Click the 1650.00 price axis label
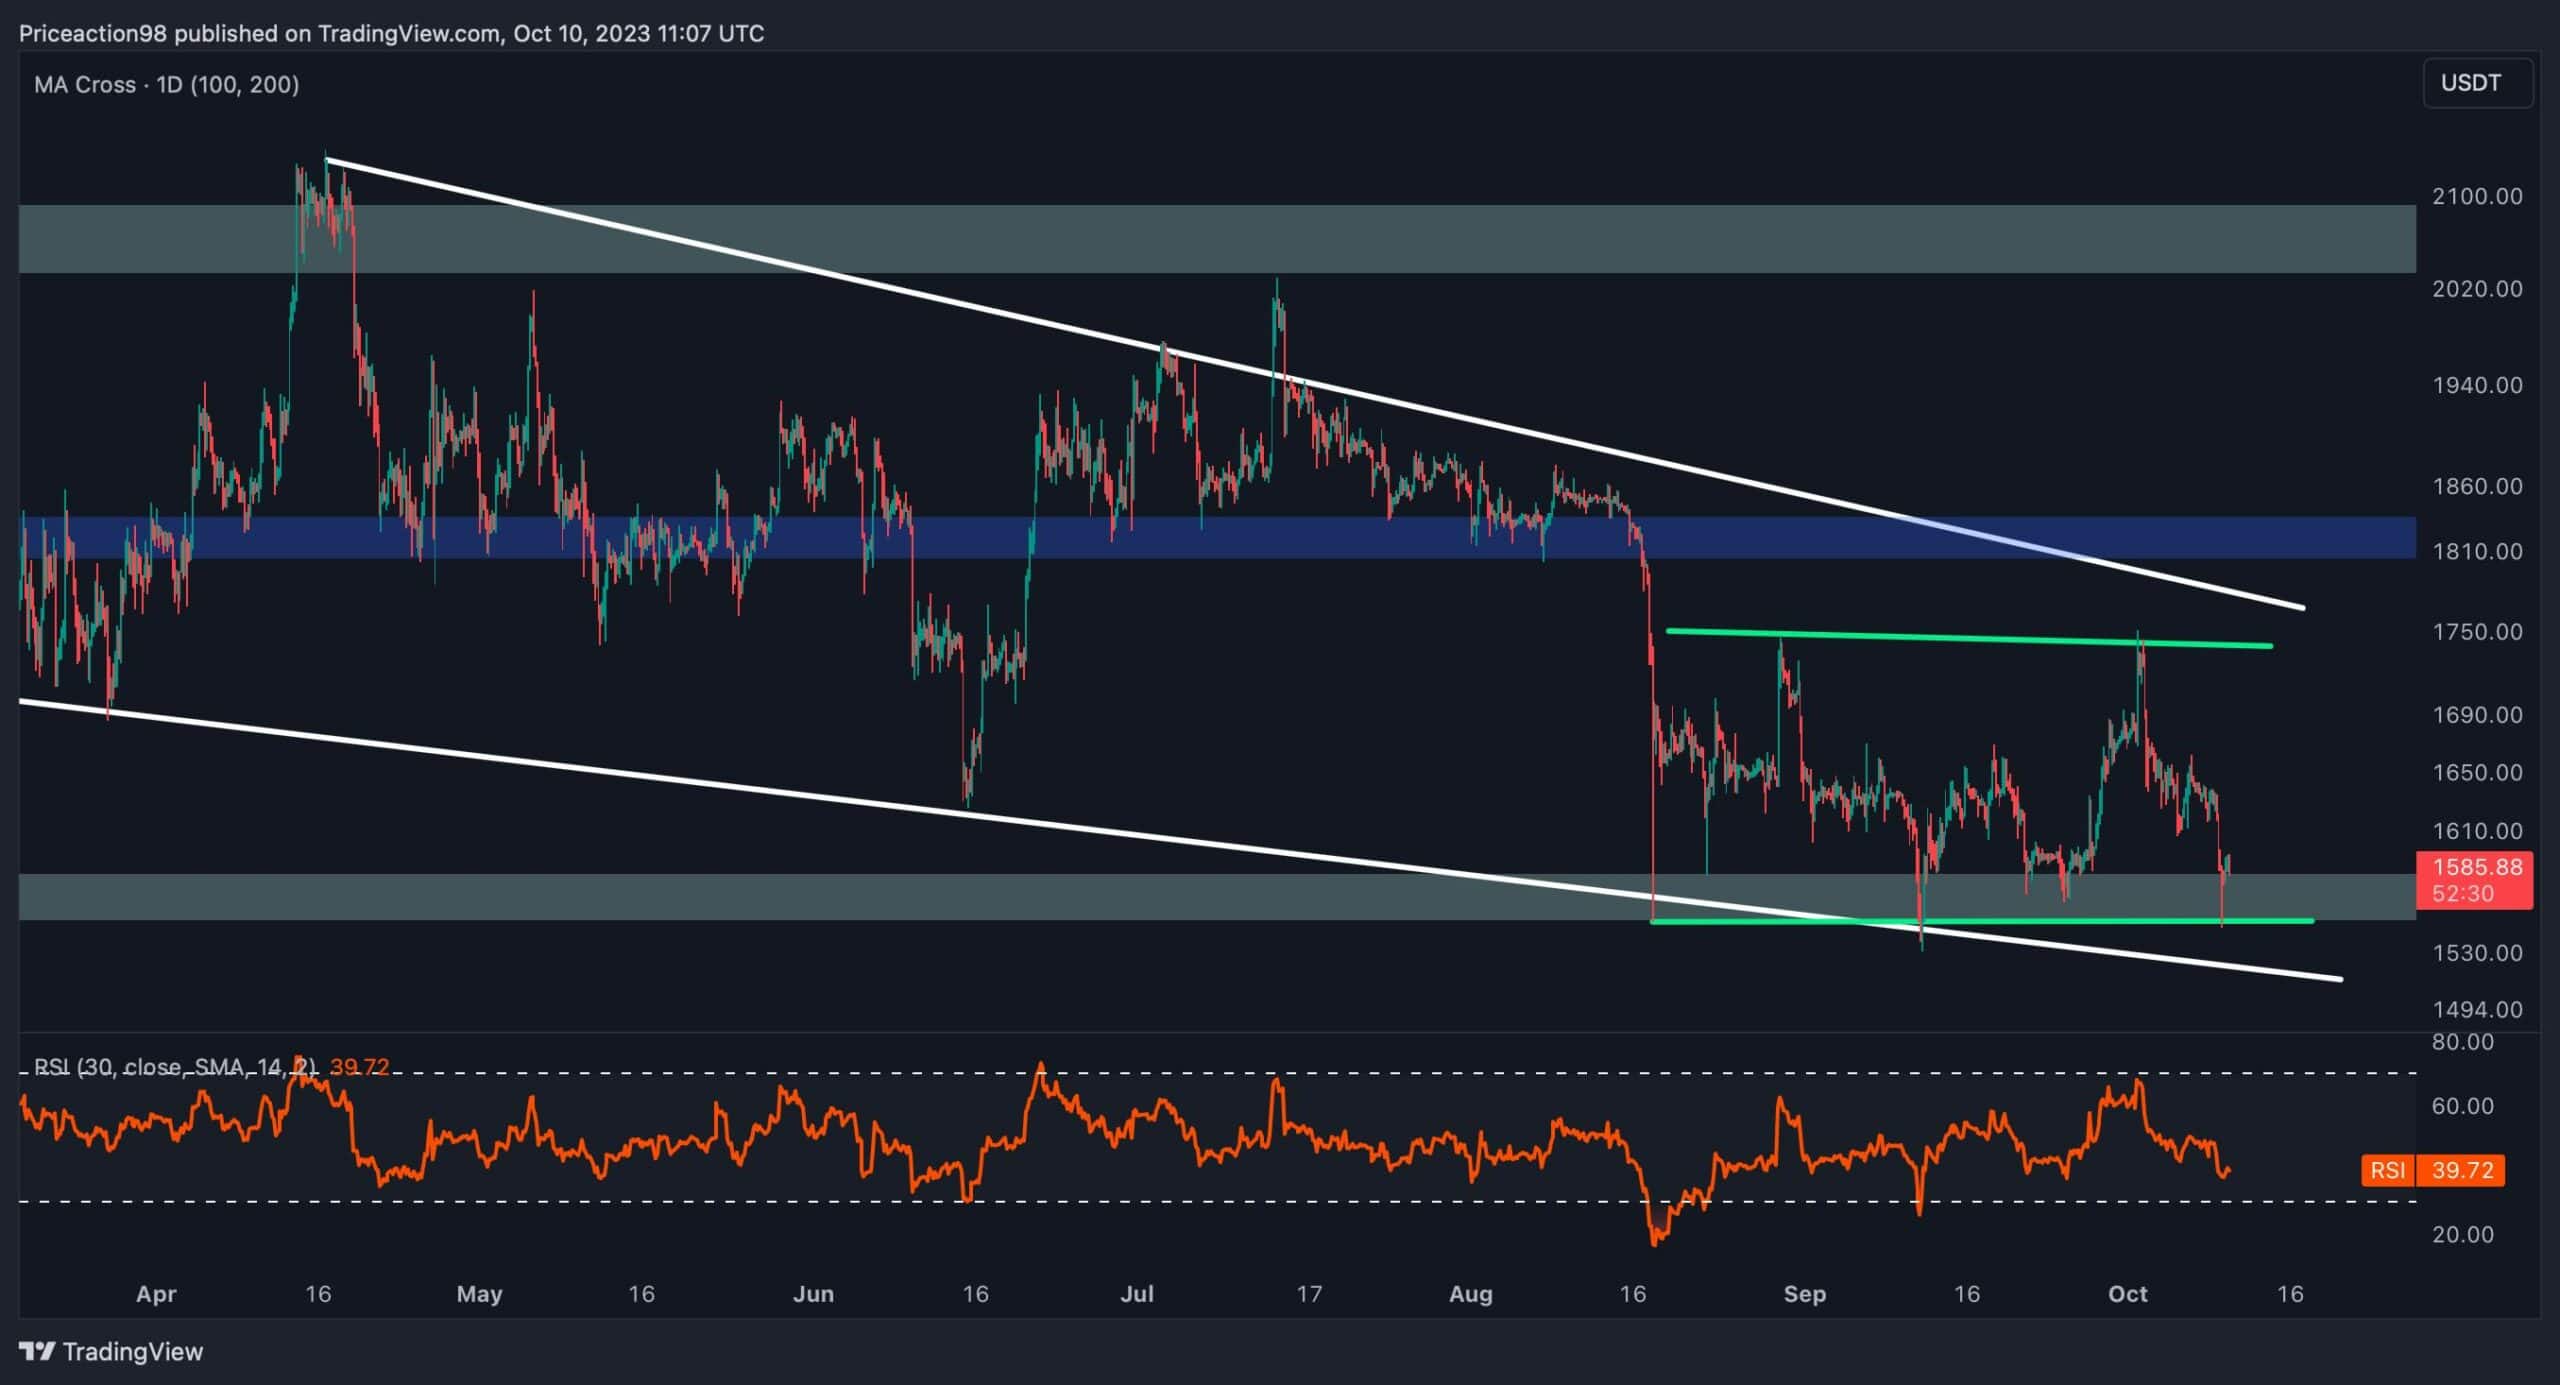 coord(2477,772)
